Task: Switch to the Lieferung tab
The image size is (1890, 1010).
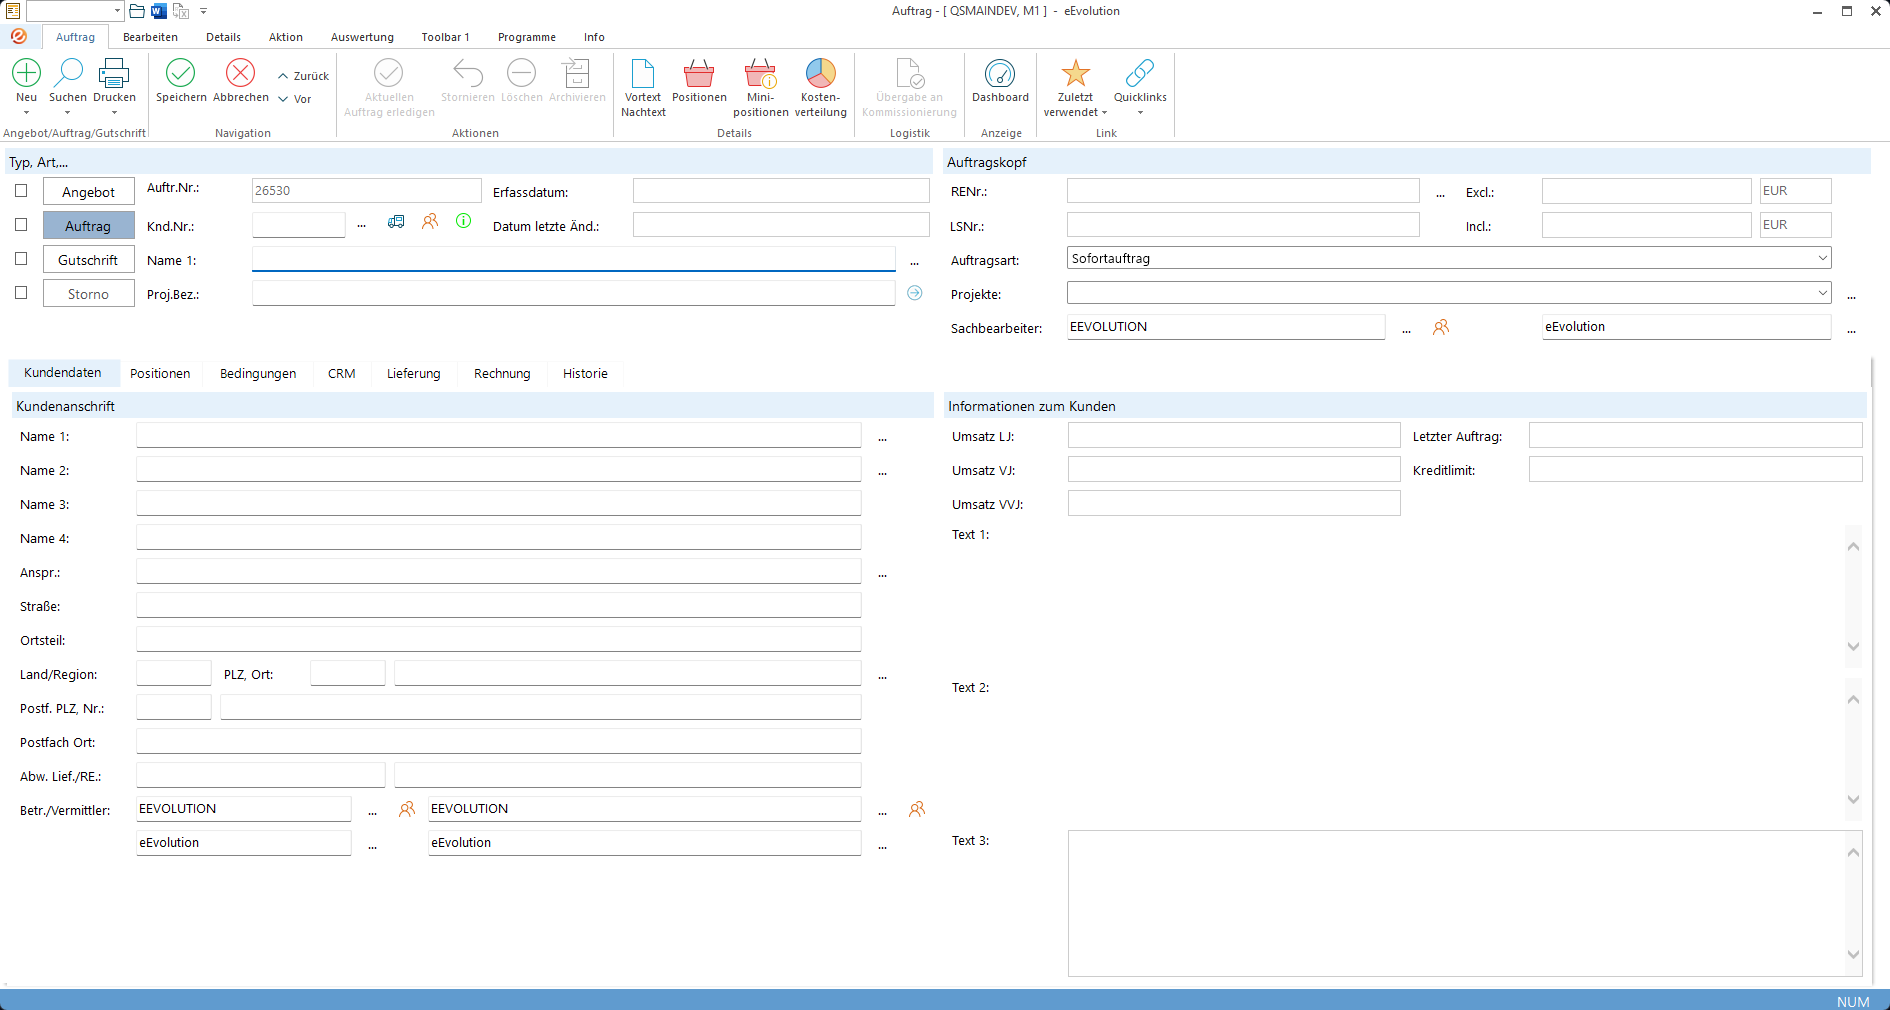Action: (413, 374)
